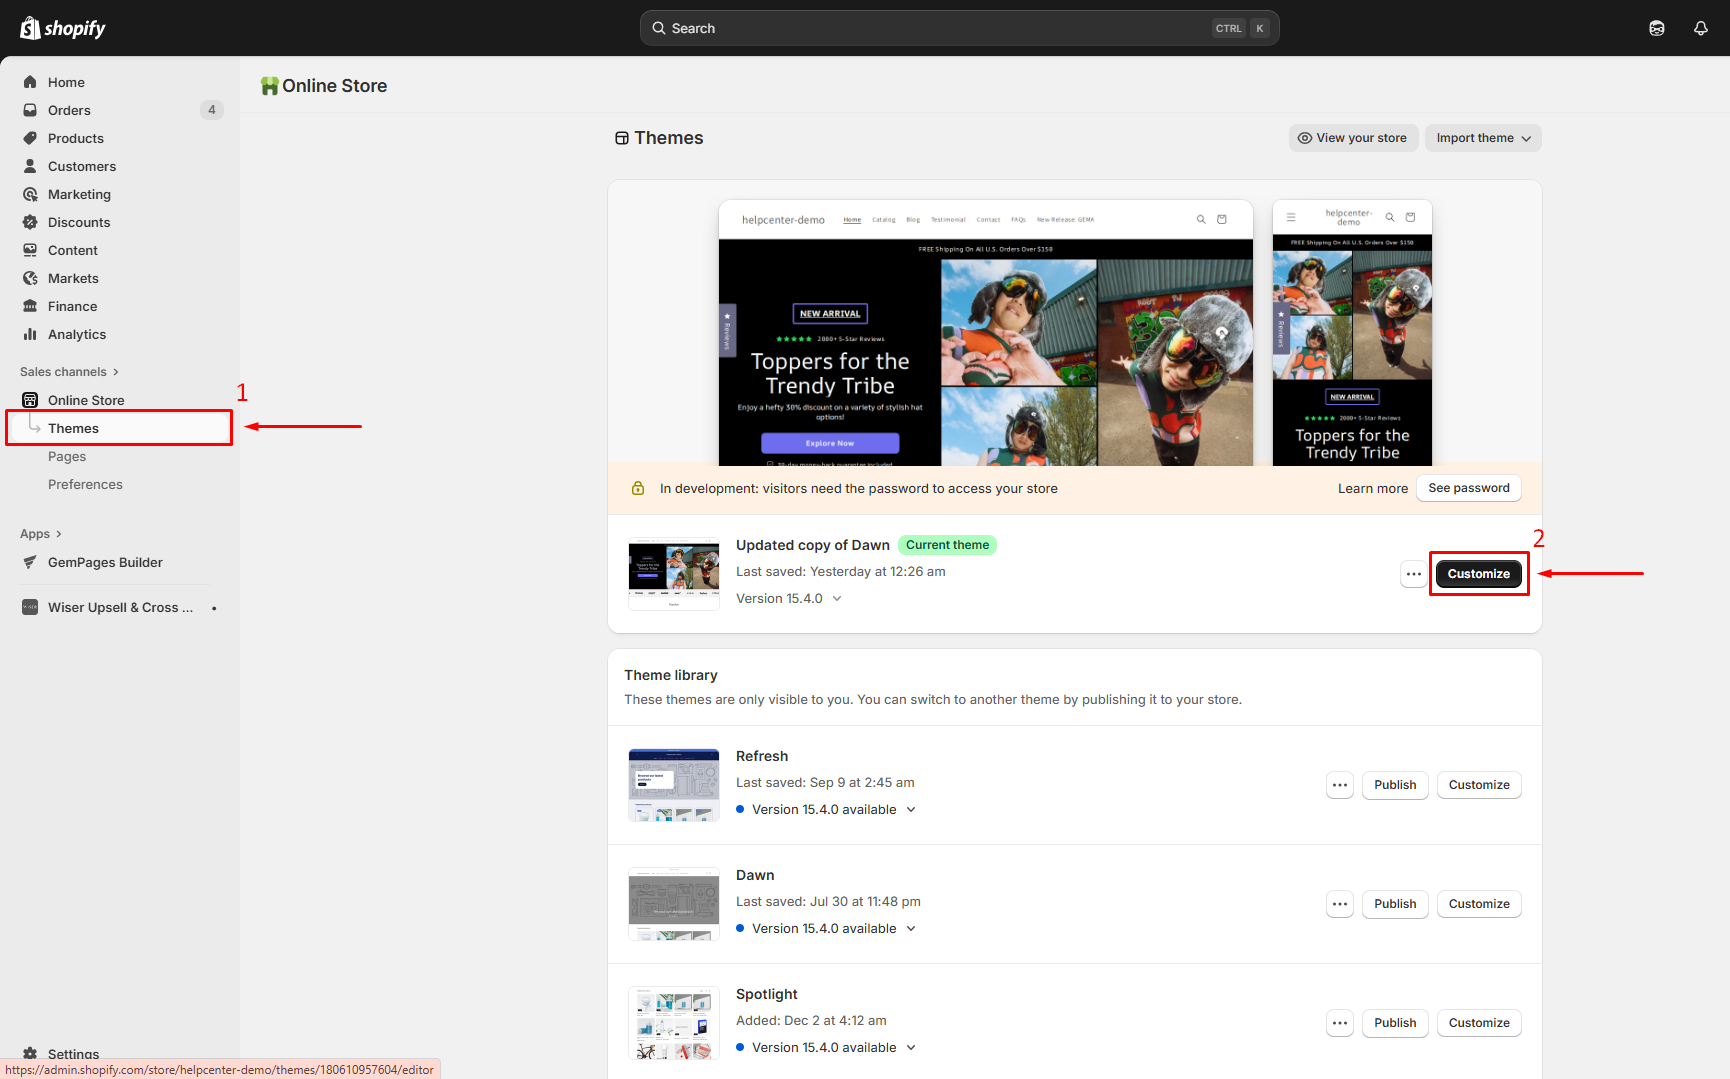Open more actions menu for Refresh theme
This screenshot has height=1079, width=1730.
(x=1340, y=785)
